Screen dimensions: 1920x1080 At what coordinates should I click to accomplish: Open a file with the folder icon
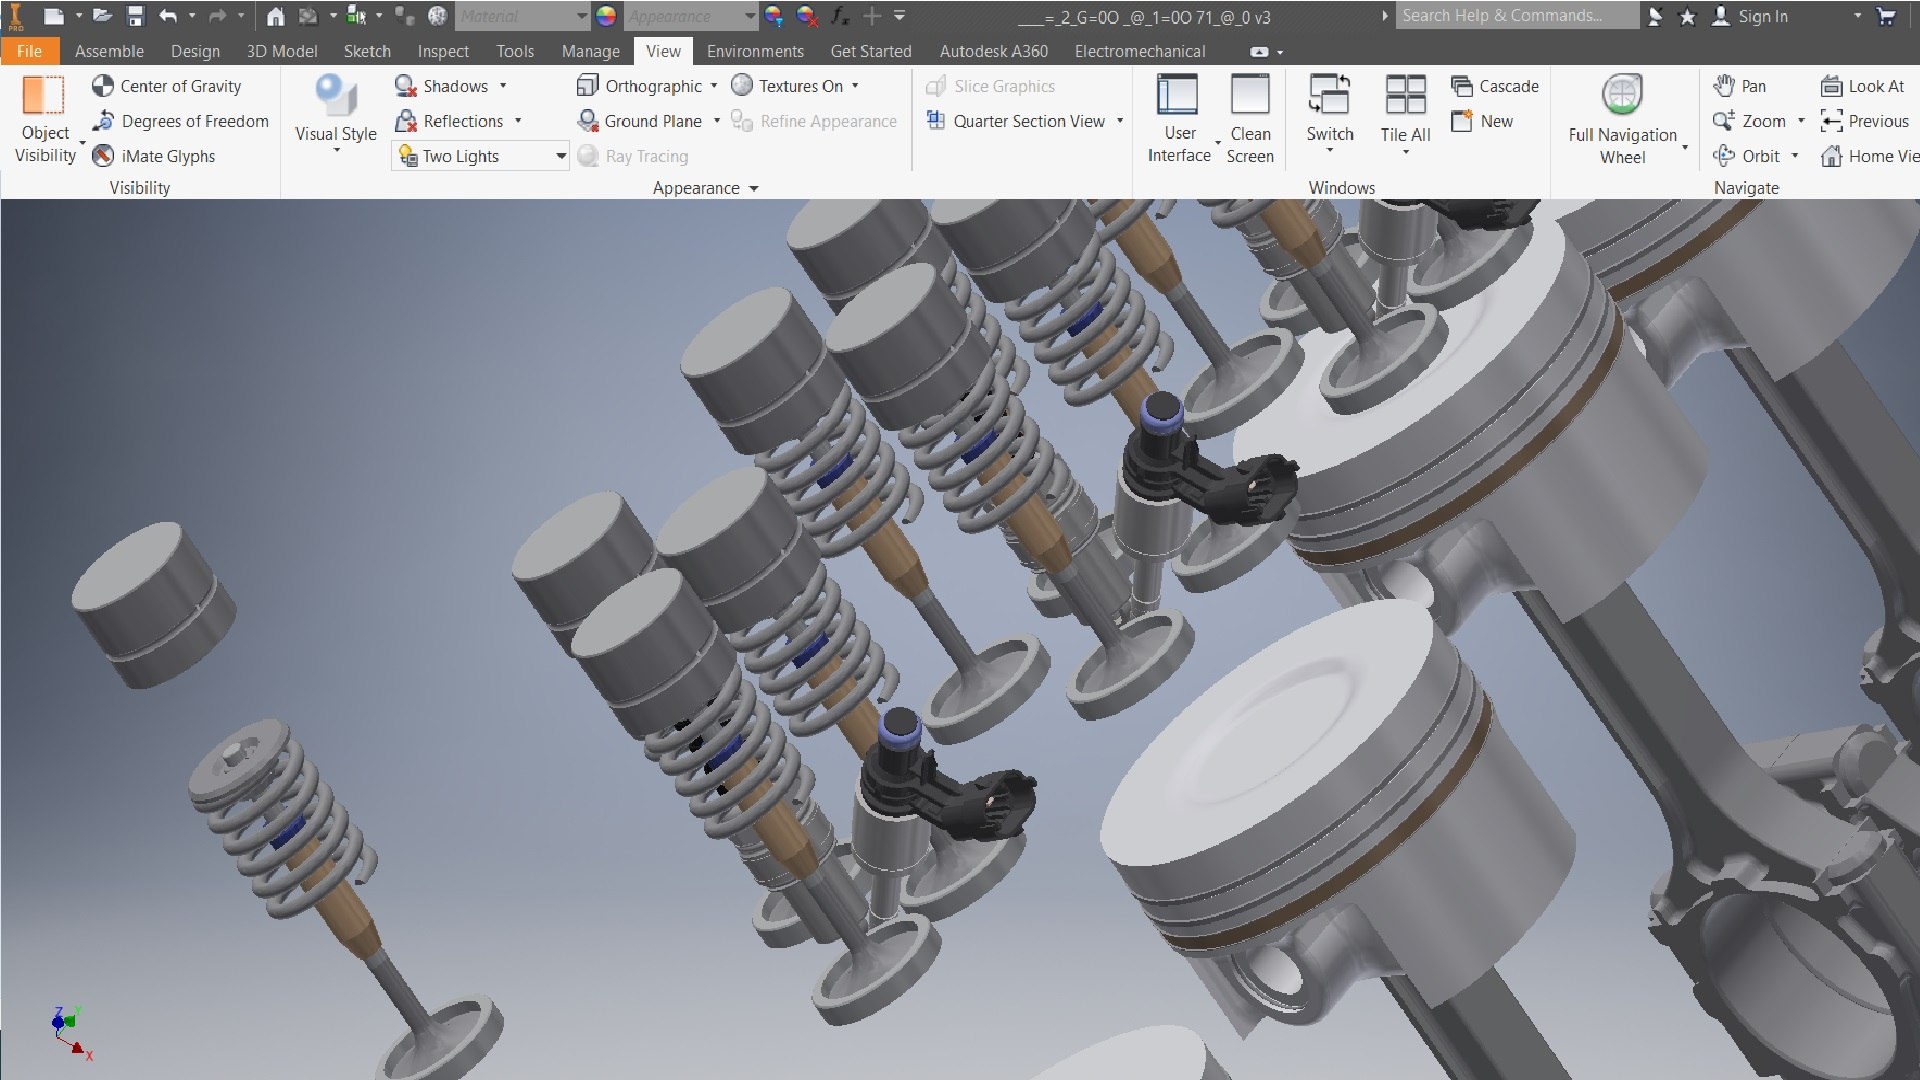point(102,16)
